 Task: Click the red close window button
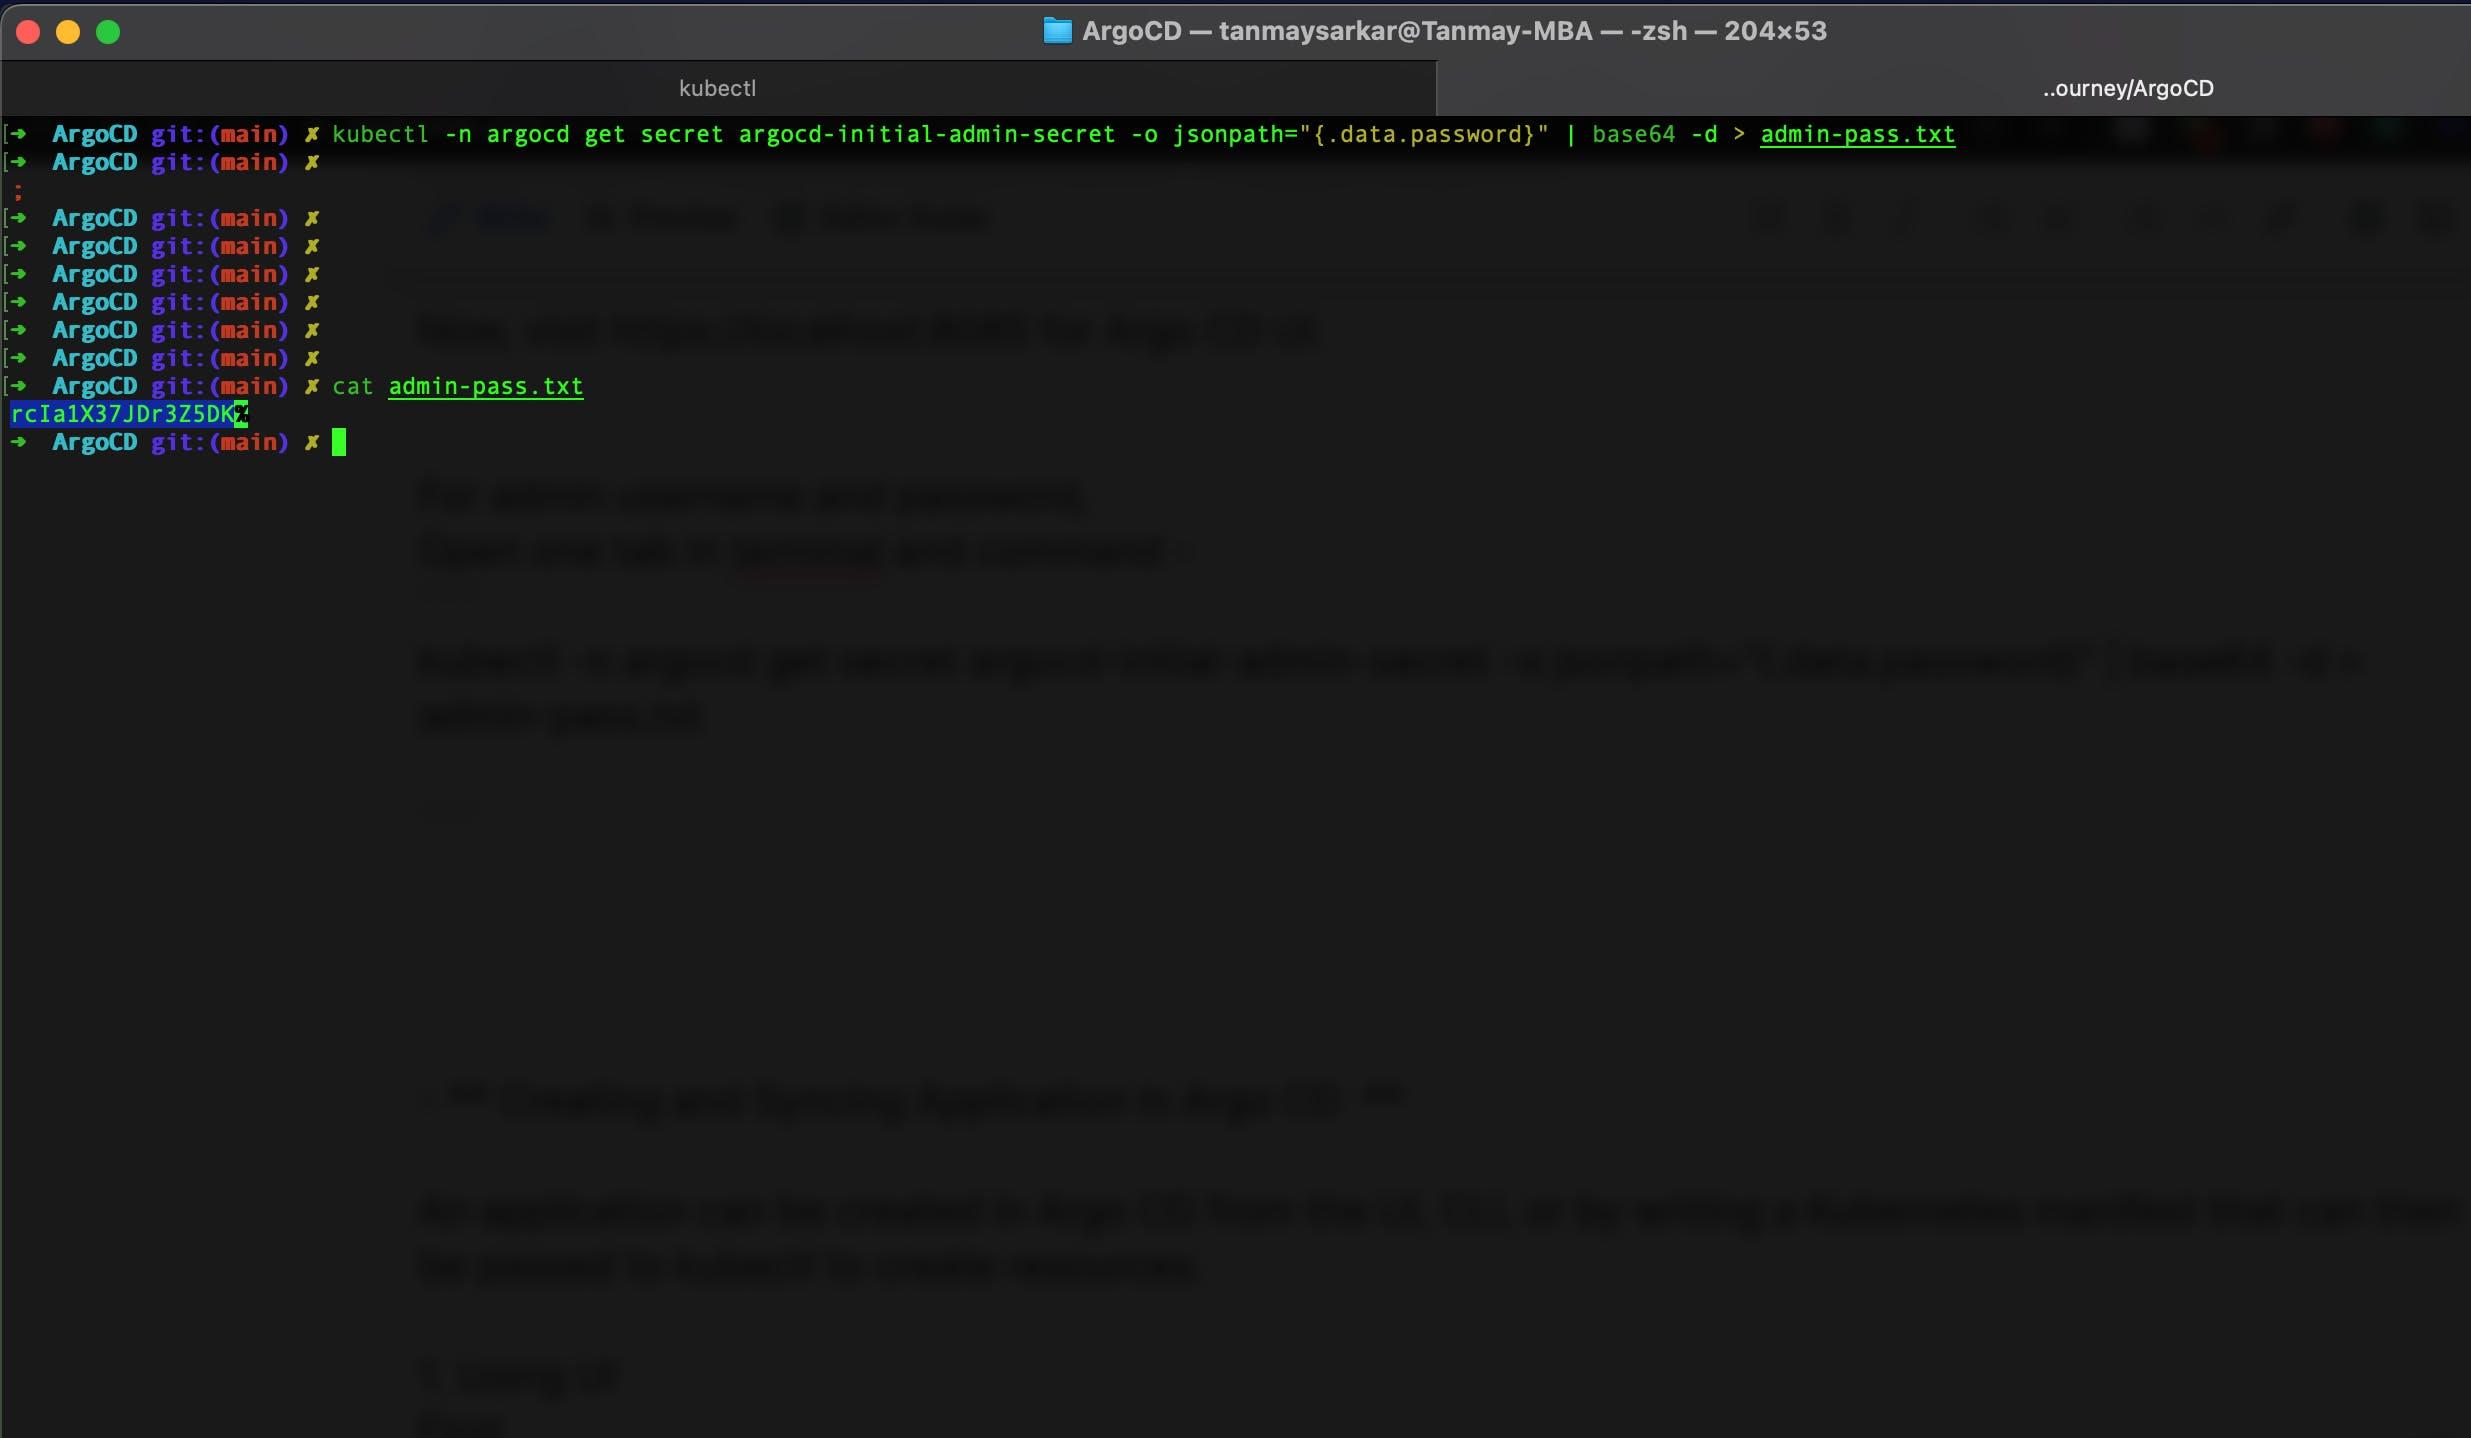tap(28, 32)
